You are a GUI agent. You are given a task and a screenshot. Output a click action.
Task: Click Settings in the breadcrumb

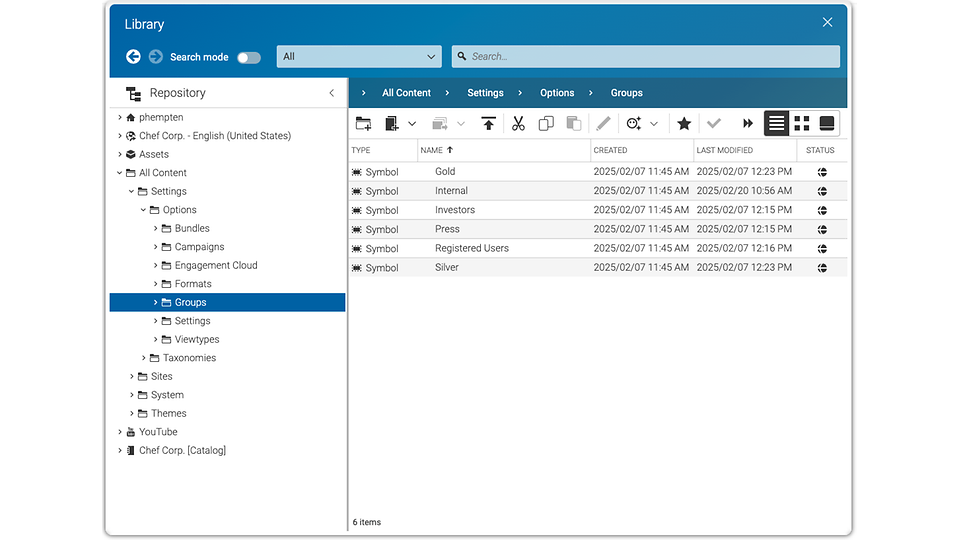pos(485,93)
